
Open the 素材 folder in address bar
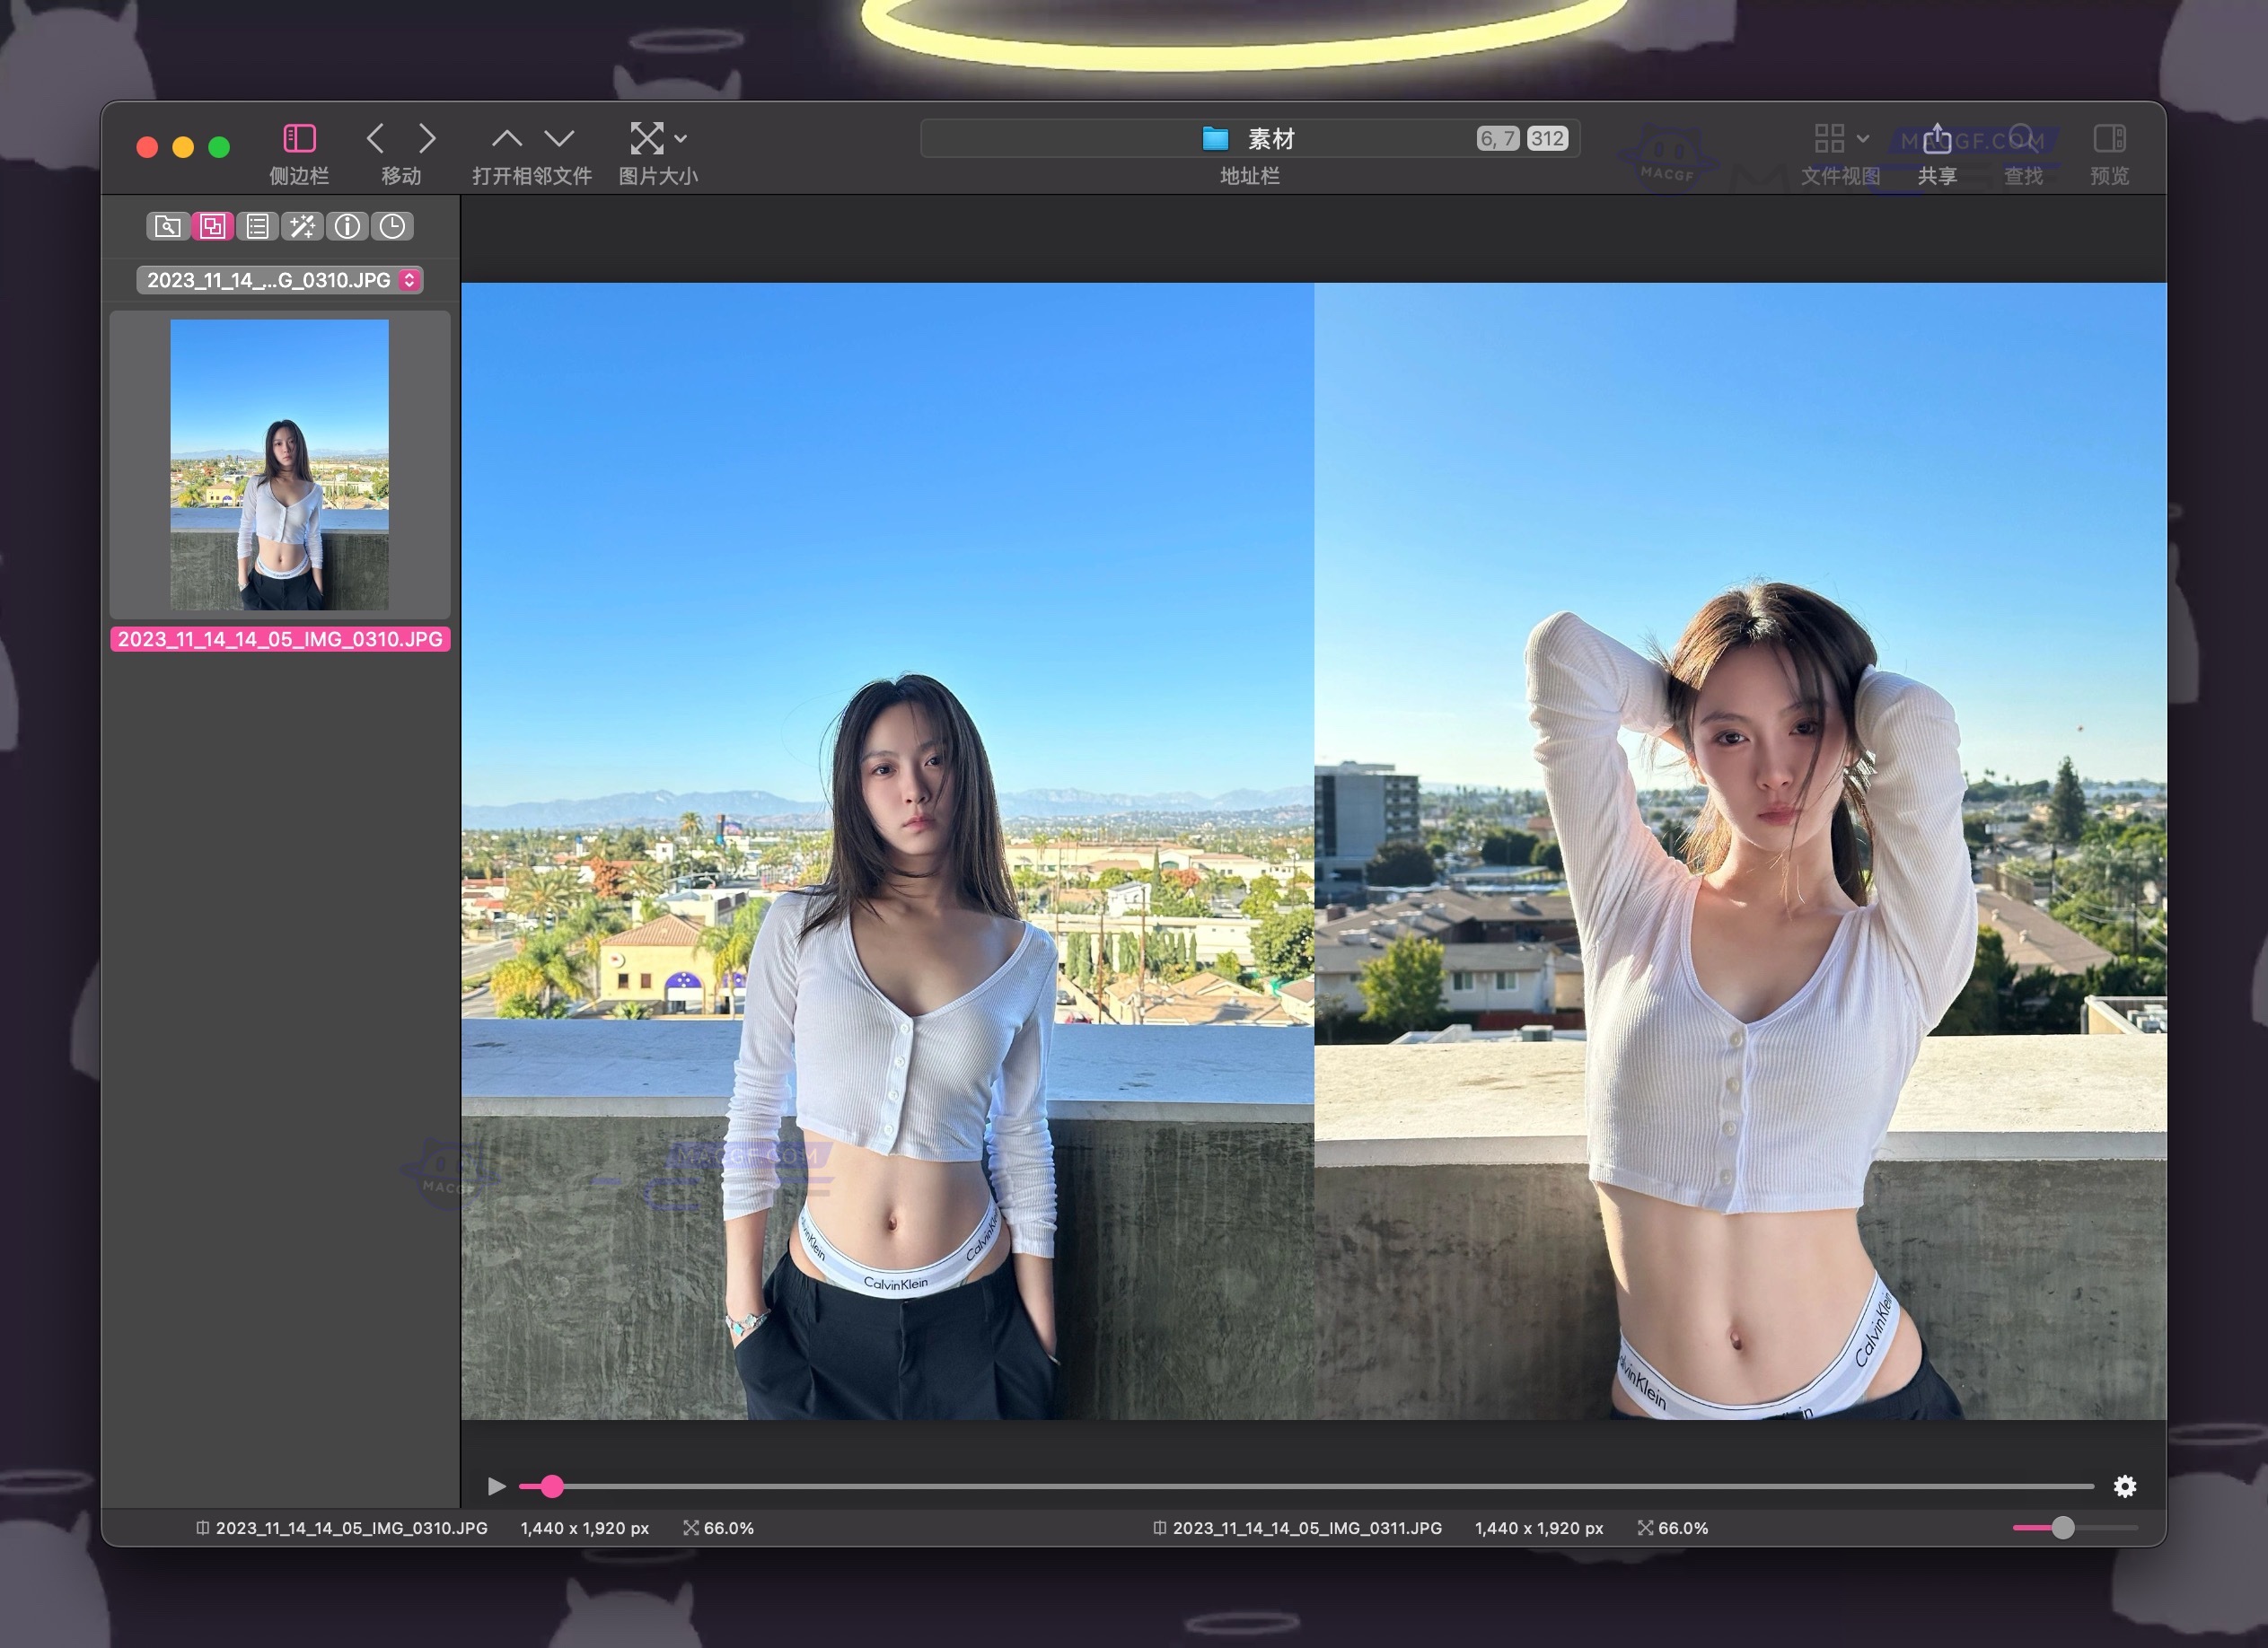coord(1249,138)
